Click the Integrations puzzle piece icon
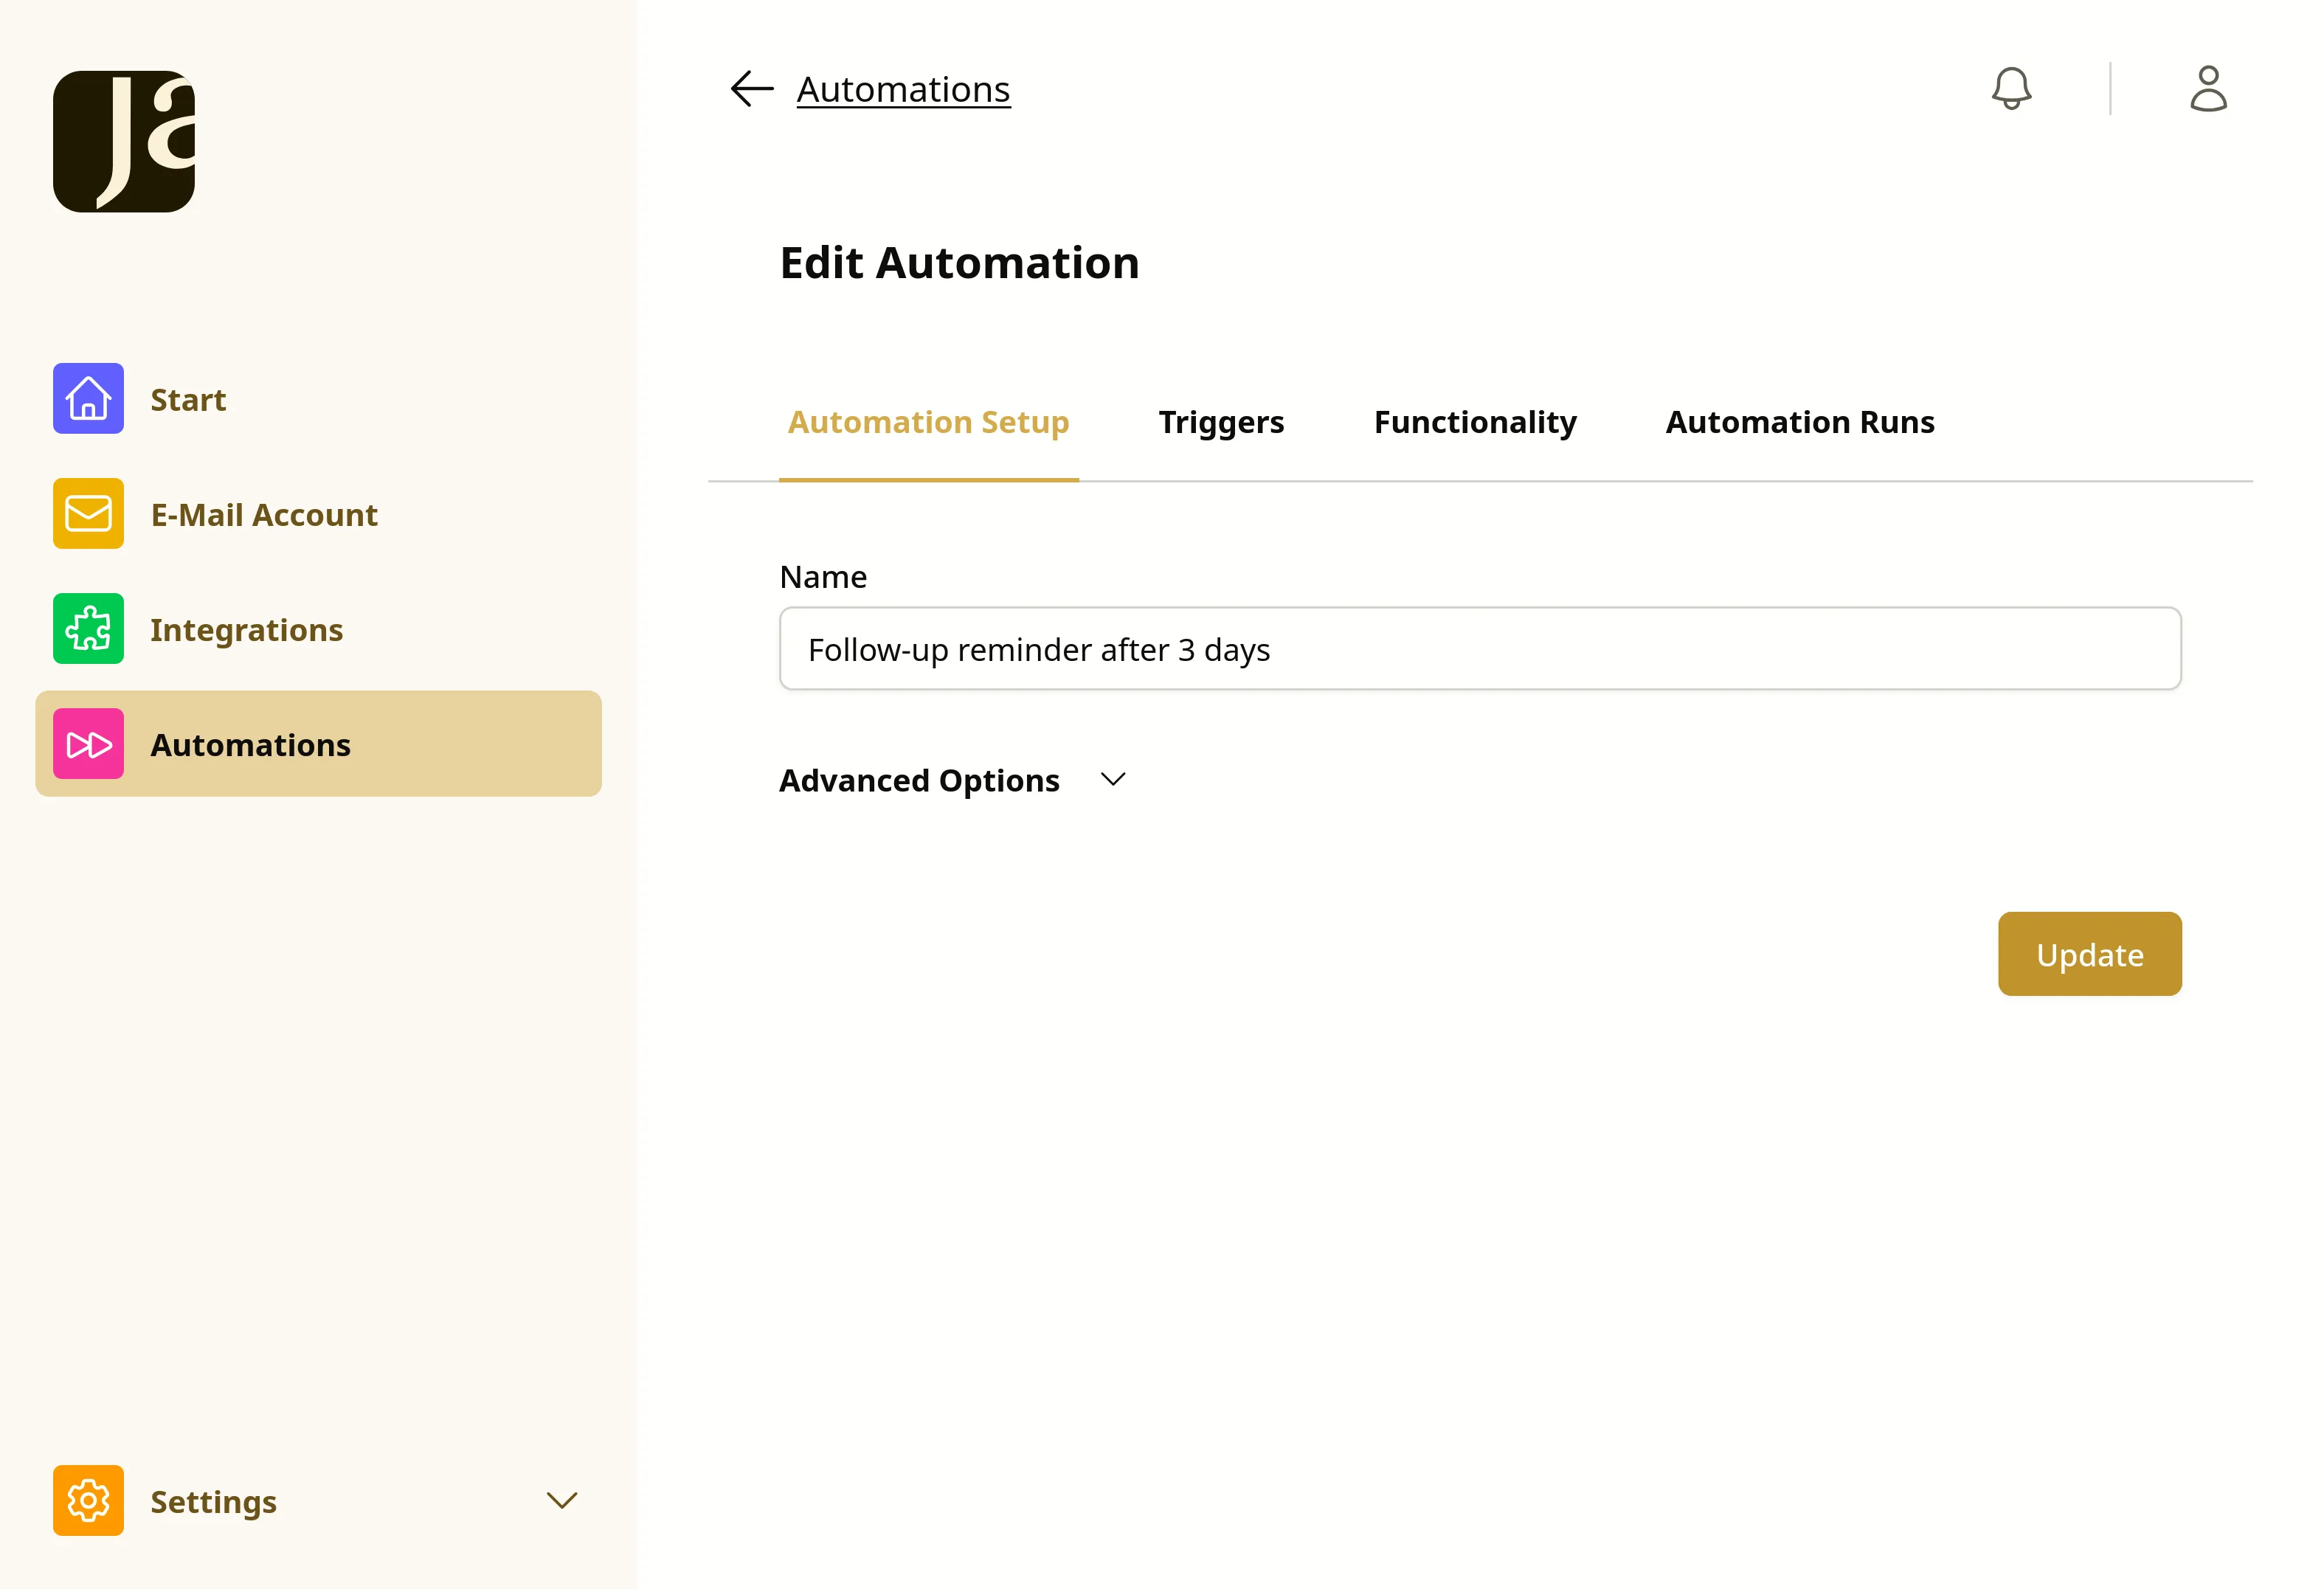This screenshot has height=1589, width=2324. point(88,629)
